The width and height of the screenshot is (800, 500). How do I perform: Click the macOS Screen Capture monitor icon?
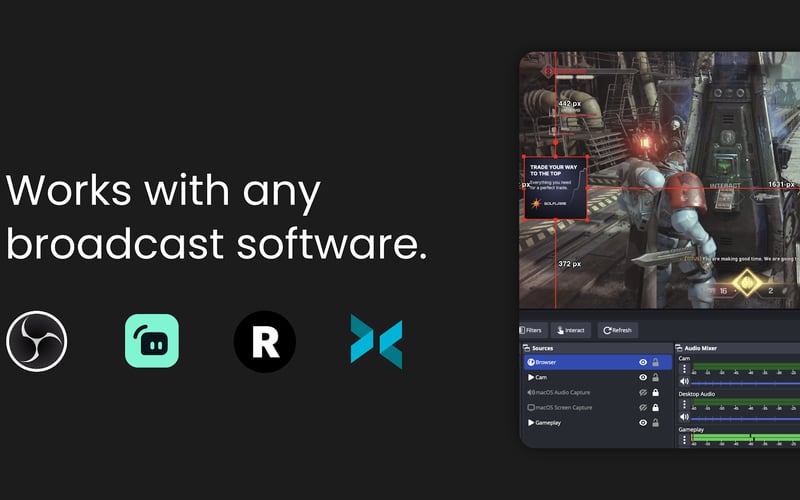pos(531,408)
